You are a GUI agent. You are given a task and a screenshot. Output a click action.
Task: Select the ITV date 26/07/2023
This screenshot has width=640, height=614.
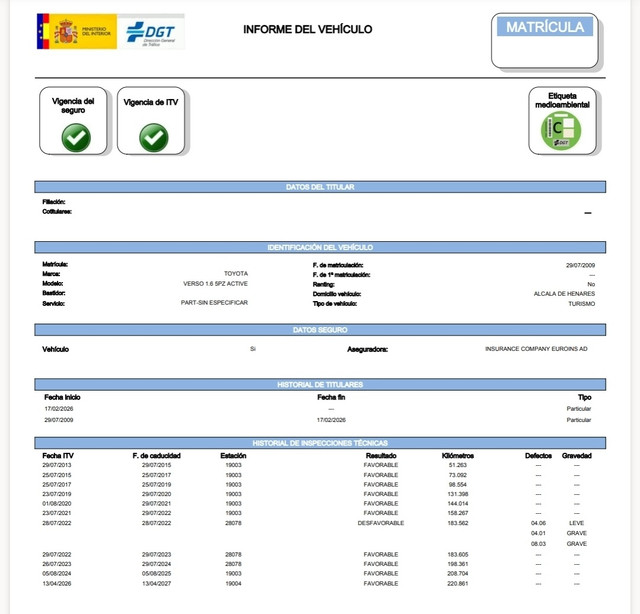click(x=57, y=564)
